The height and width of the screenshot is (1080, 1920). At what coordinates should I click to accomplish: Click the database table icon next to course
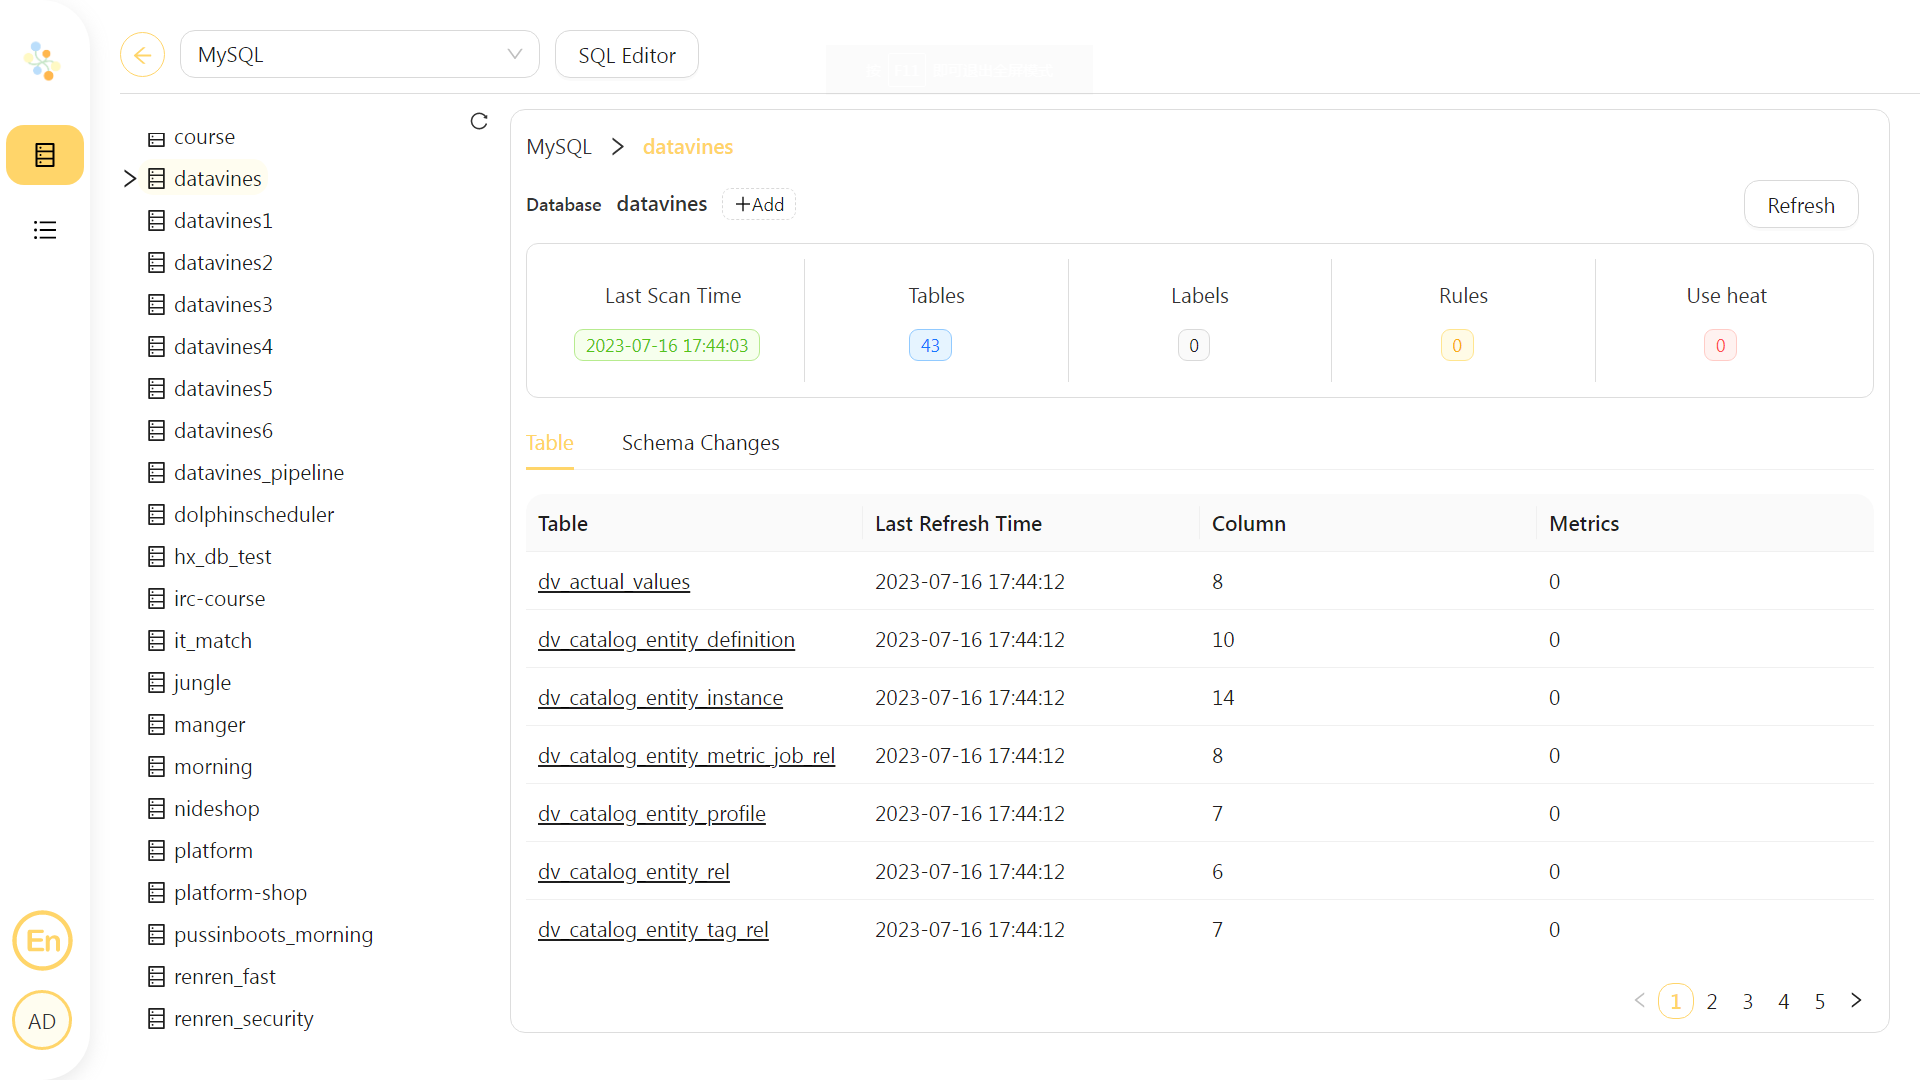pyautogui.click(x=157, y=136)
